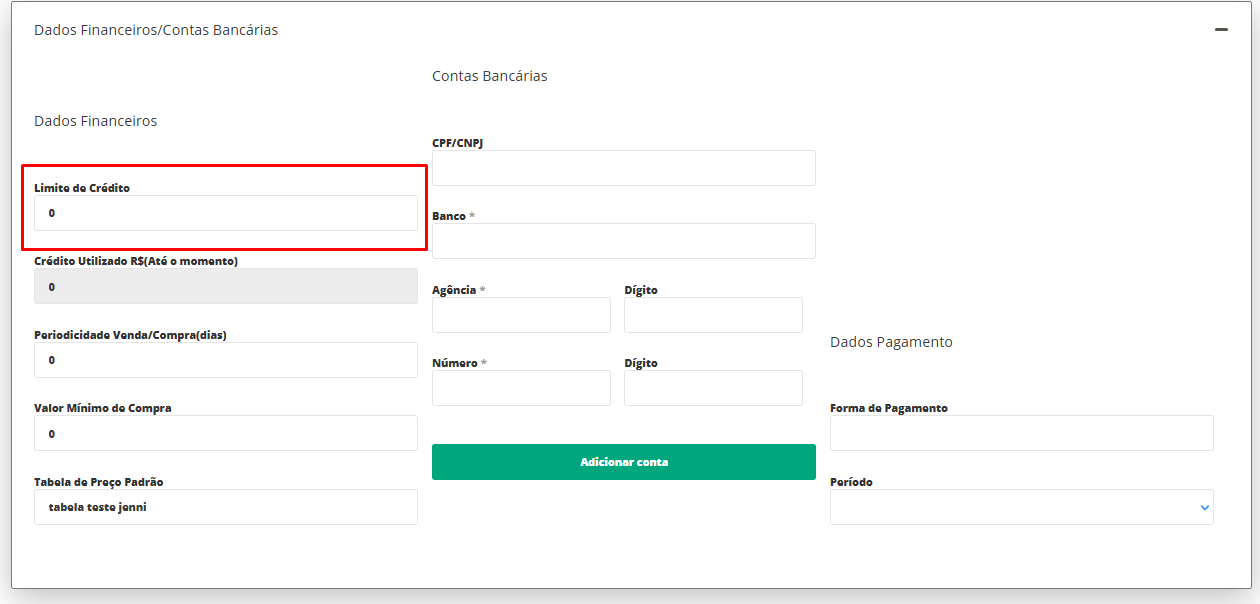Open the Forma de Pagamento field

(x=1021, y=433)
